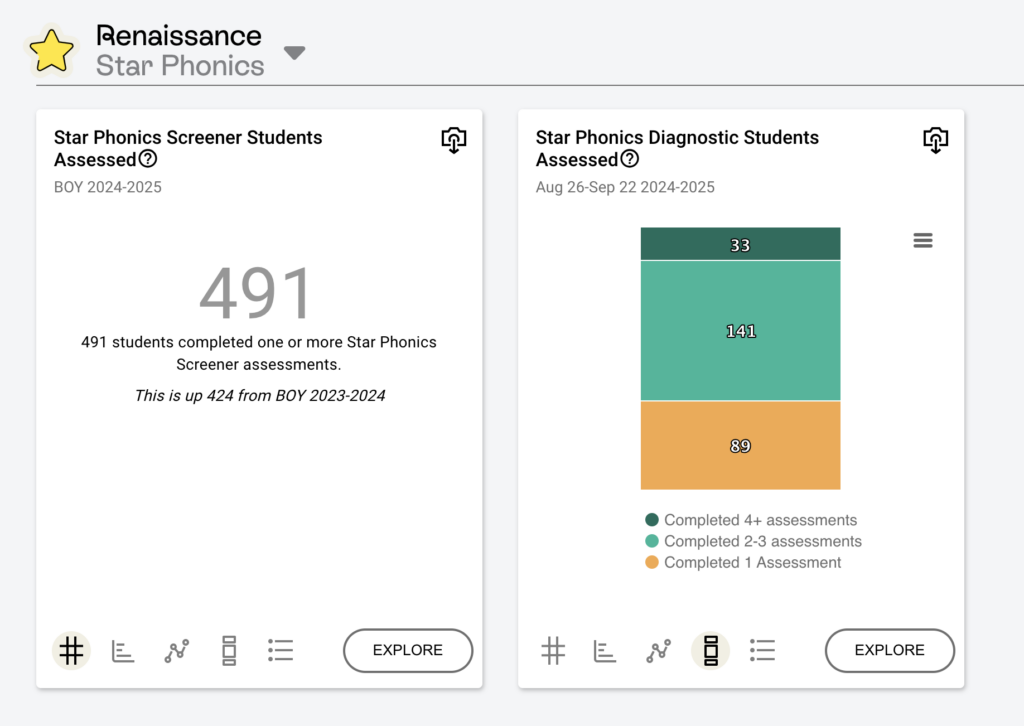The height and width of the screenshot is (726, 1024).
Task: Switch Diagnostic card to line chart view
Action: 658,650
